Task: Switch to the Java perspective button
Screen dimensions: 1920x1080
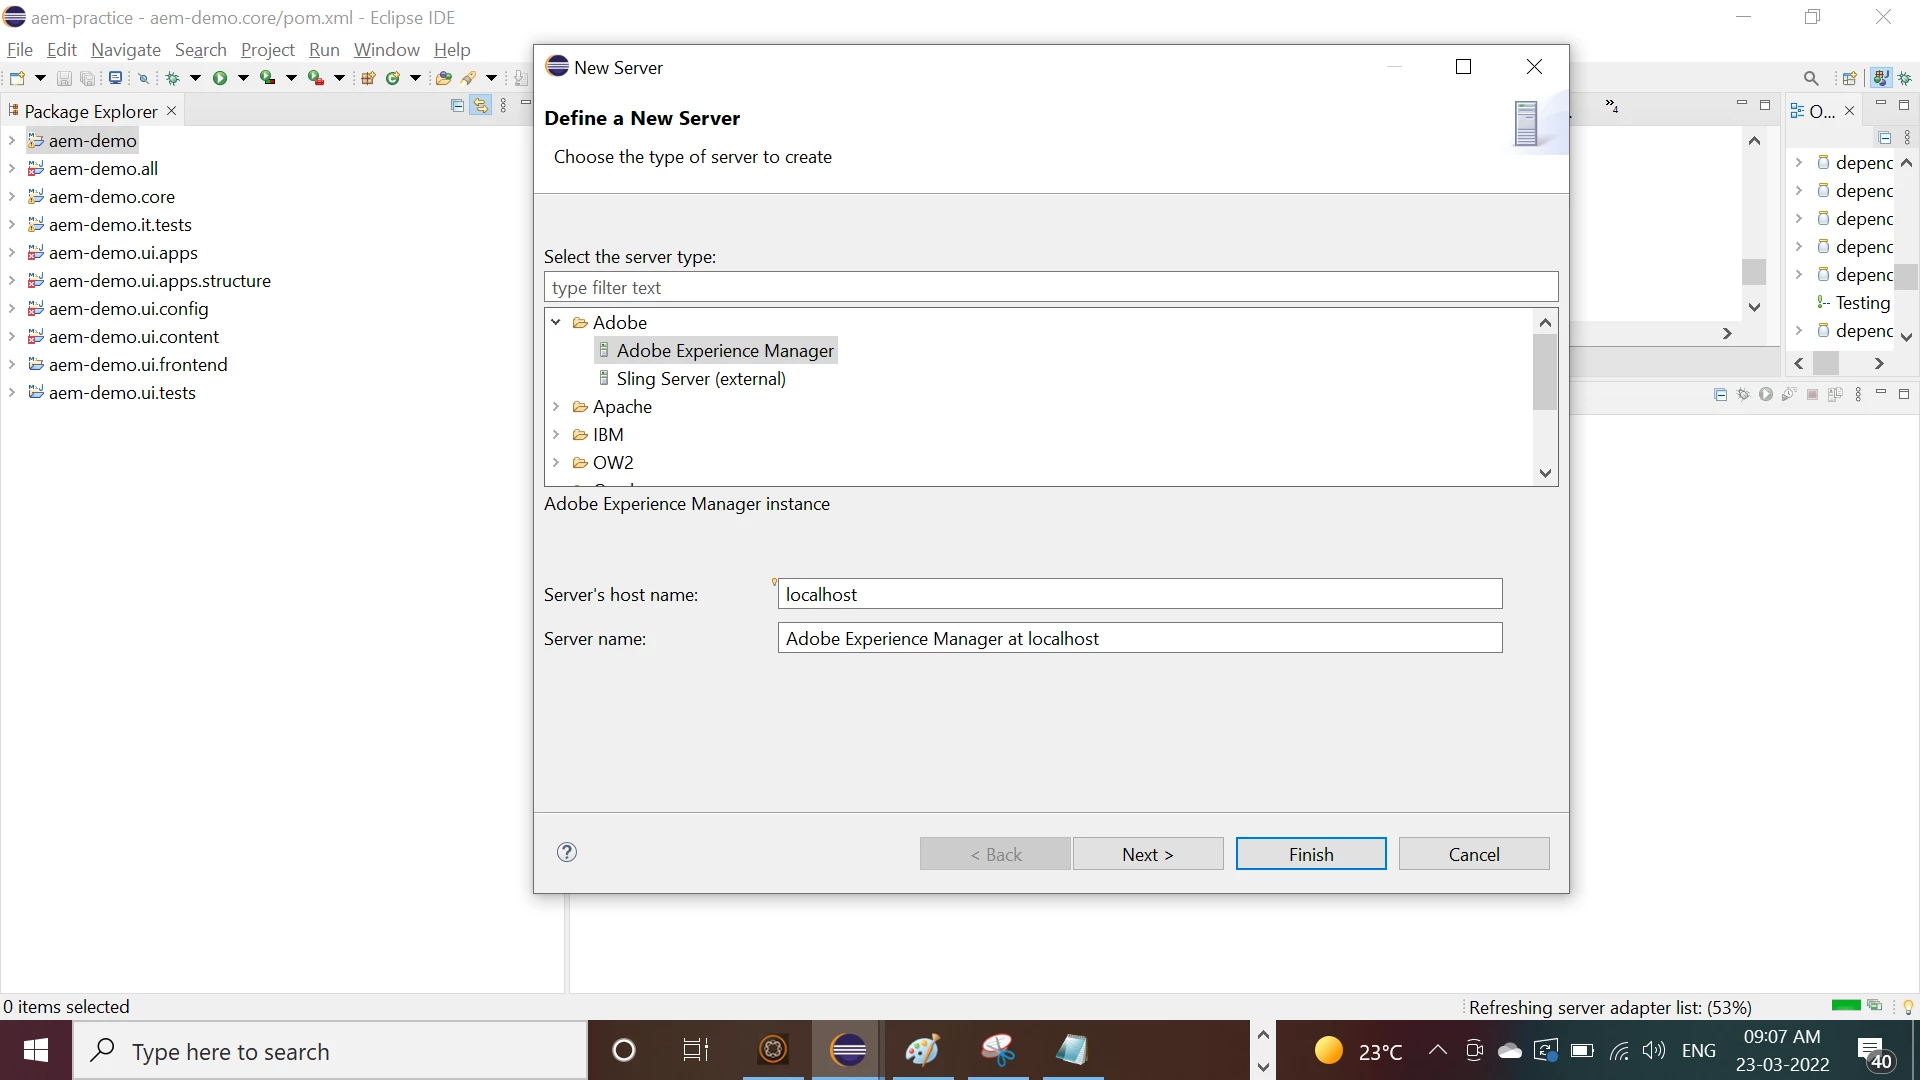Action: click(x=1881, y=78)
